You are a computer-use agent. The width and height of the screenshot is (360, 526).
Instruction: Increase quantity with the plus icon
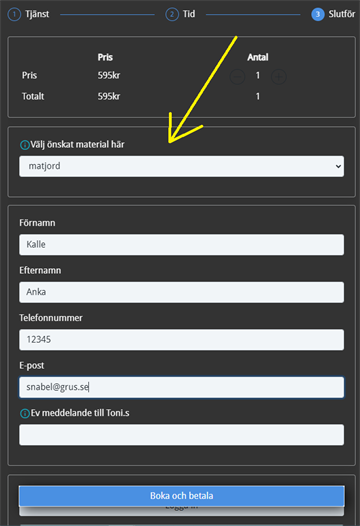click(278, 77)
